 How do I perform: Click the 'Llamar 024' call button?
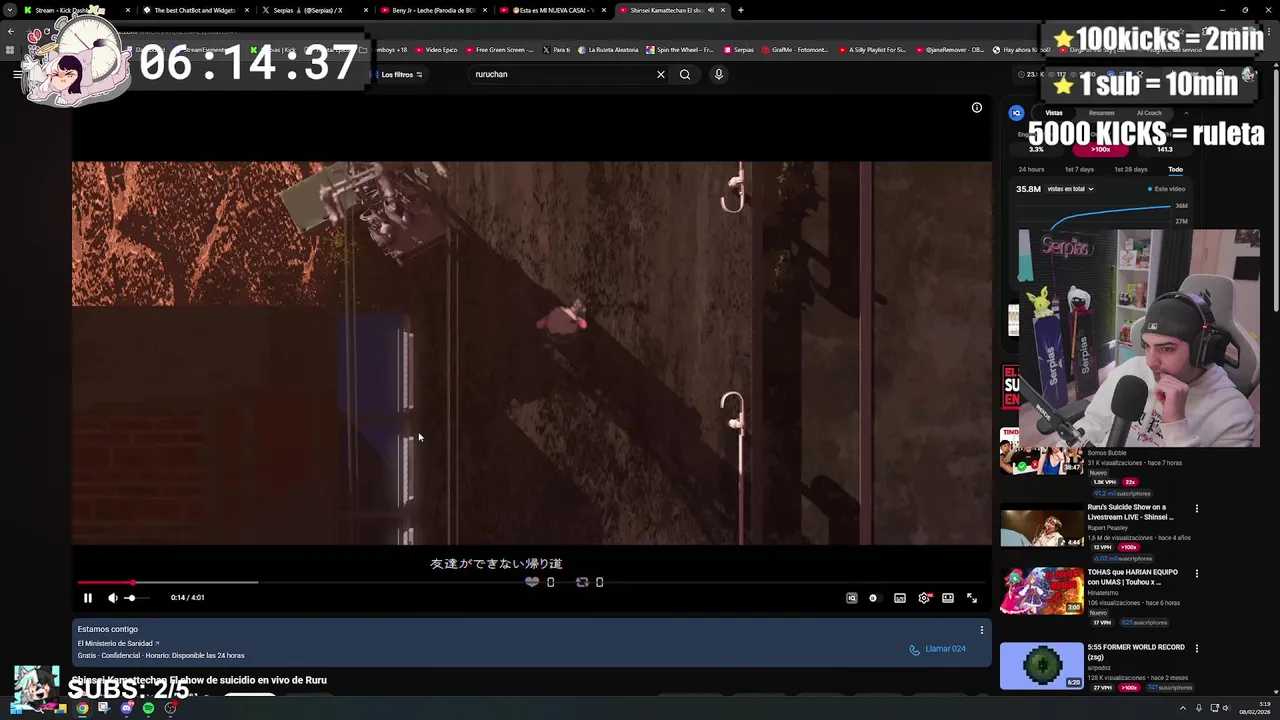click(937, 649)
